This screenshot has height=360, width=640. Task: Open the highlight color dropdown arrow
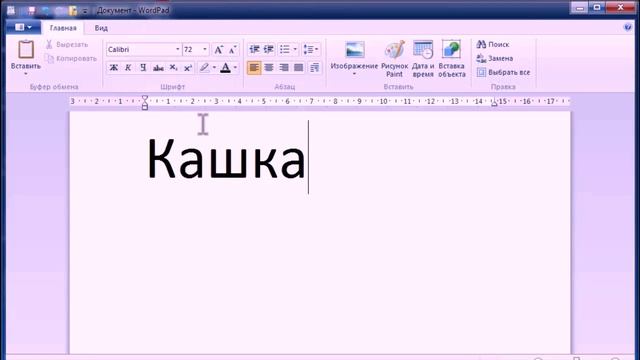[214, 68]
